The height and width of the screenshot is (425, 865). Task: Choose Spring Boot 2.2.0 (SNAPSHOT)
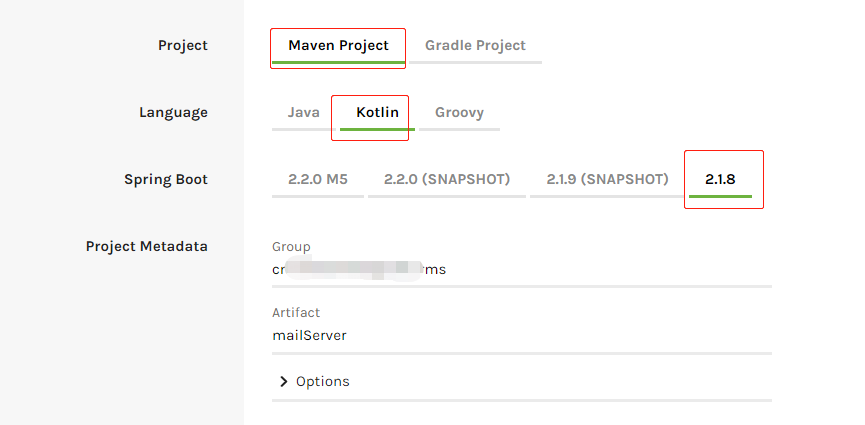click(x=447, y=180)
